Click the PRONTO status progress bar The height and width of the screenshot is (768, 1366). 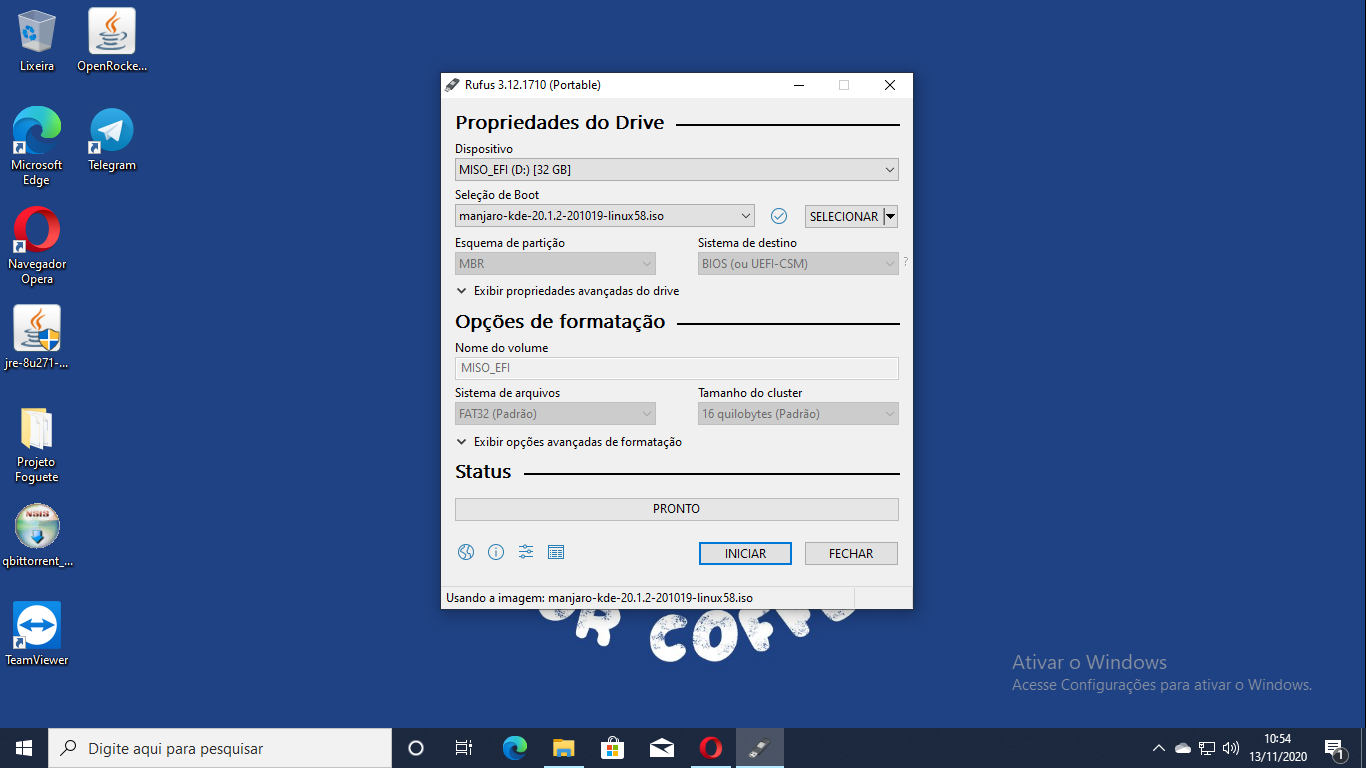pos(677,509)
